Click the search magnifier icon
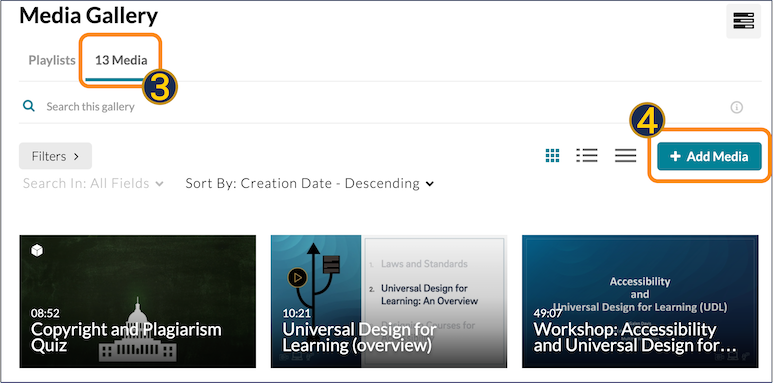 (29, 106)
